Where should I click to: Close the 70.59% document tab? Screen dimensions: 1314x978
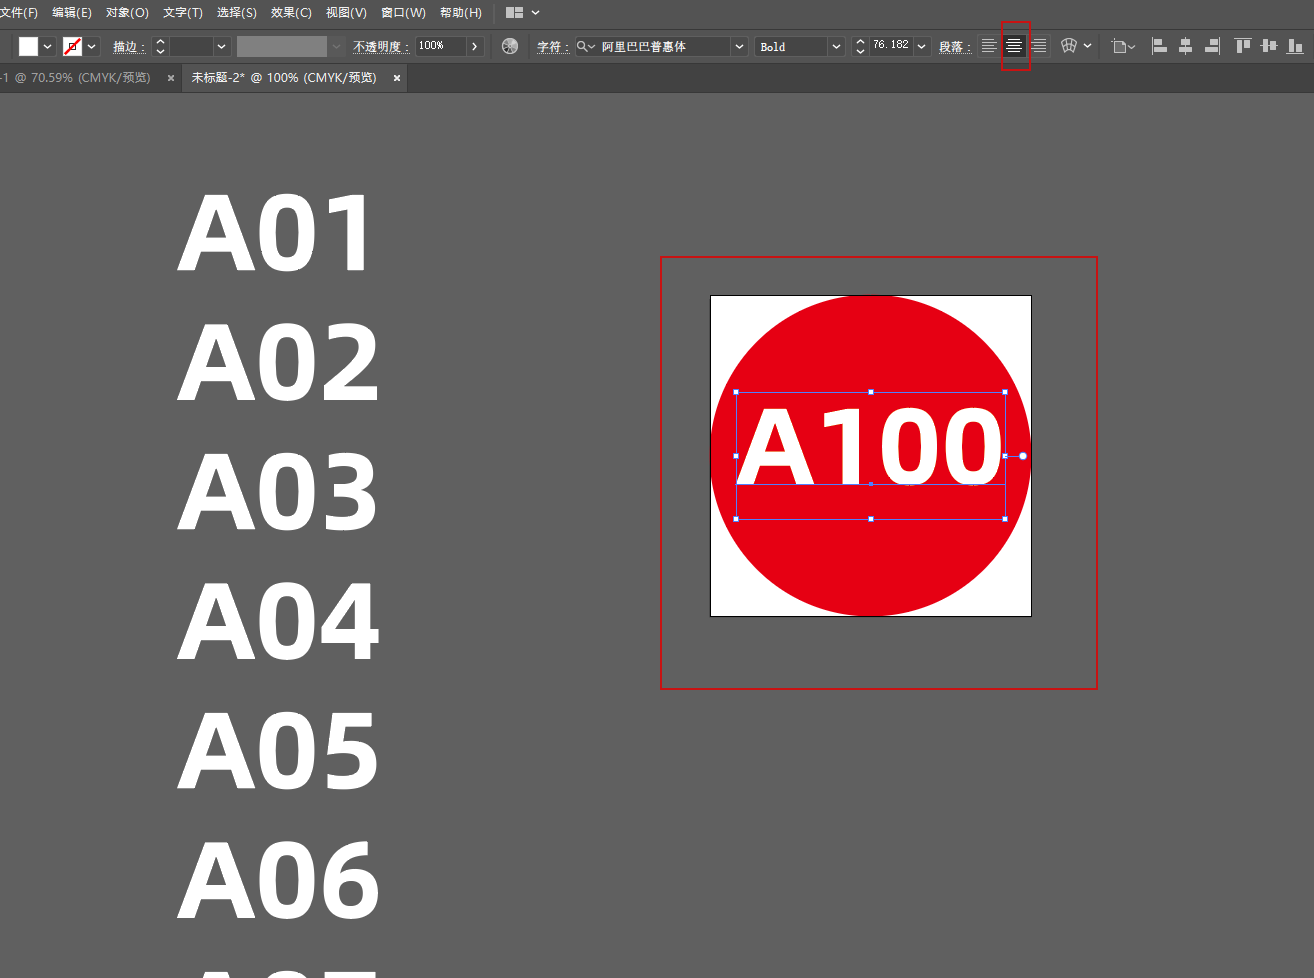[171, 78]
